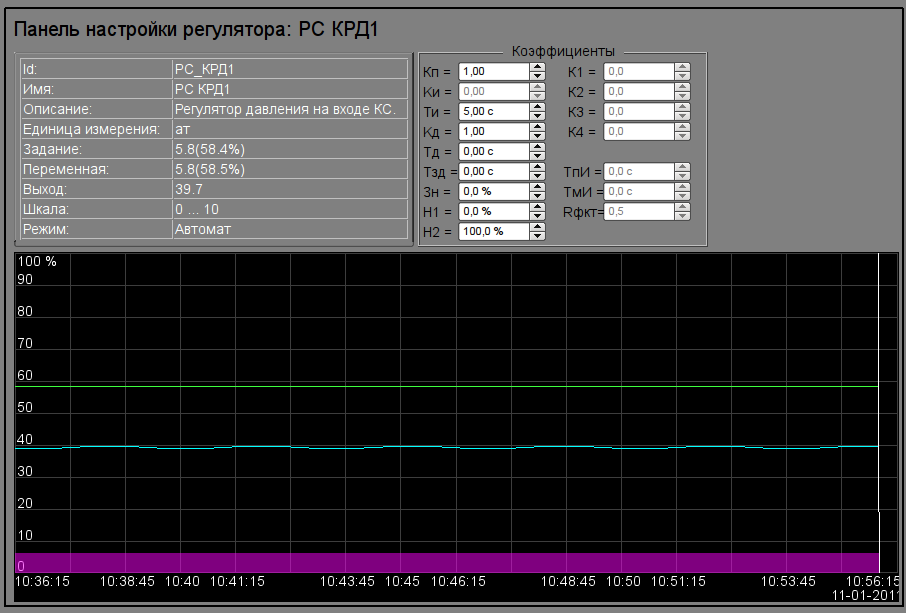
Task: Increase Кп value with up arrow
Action: (537, 67)
